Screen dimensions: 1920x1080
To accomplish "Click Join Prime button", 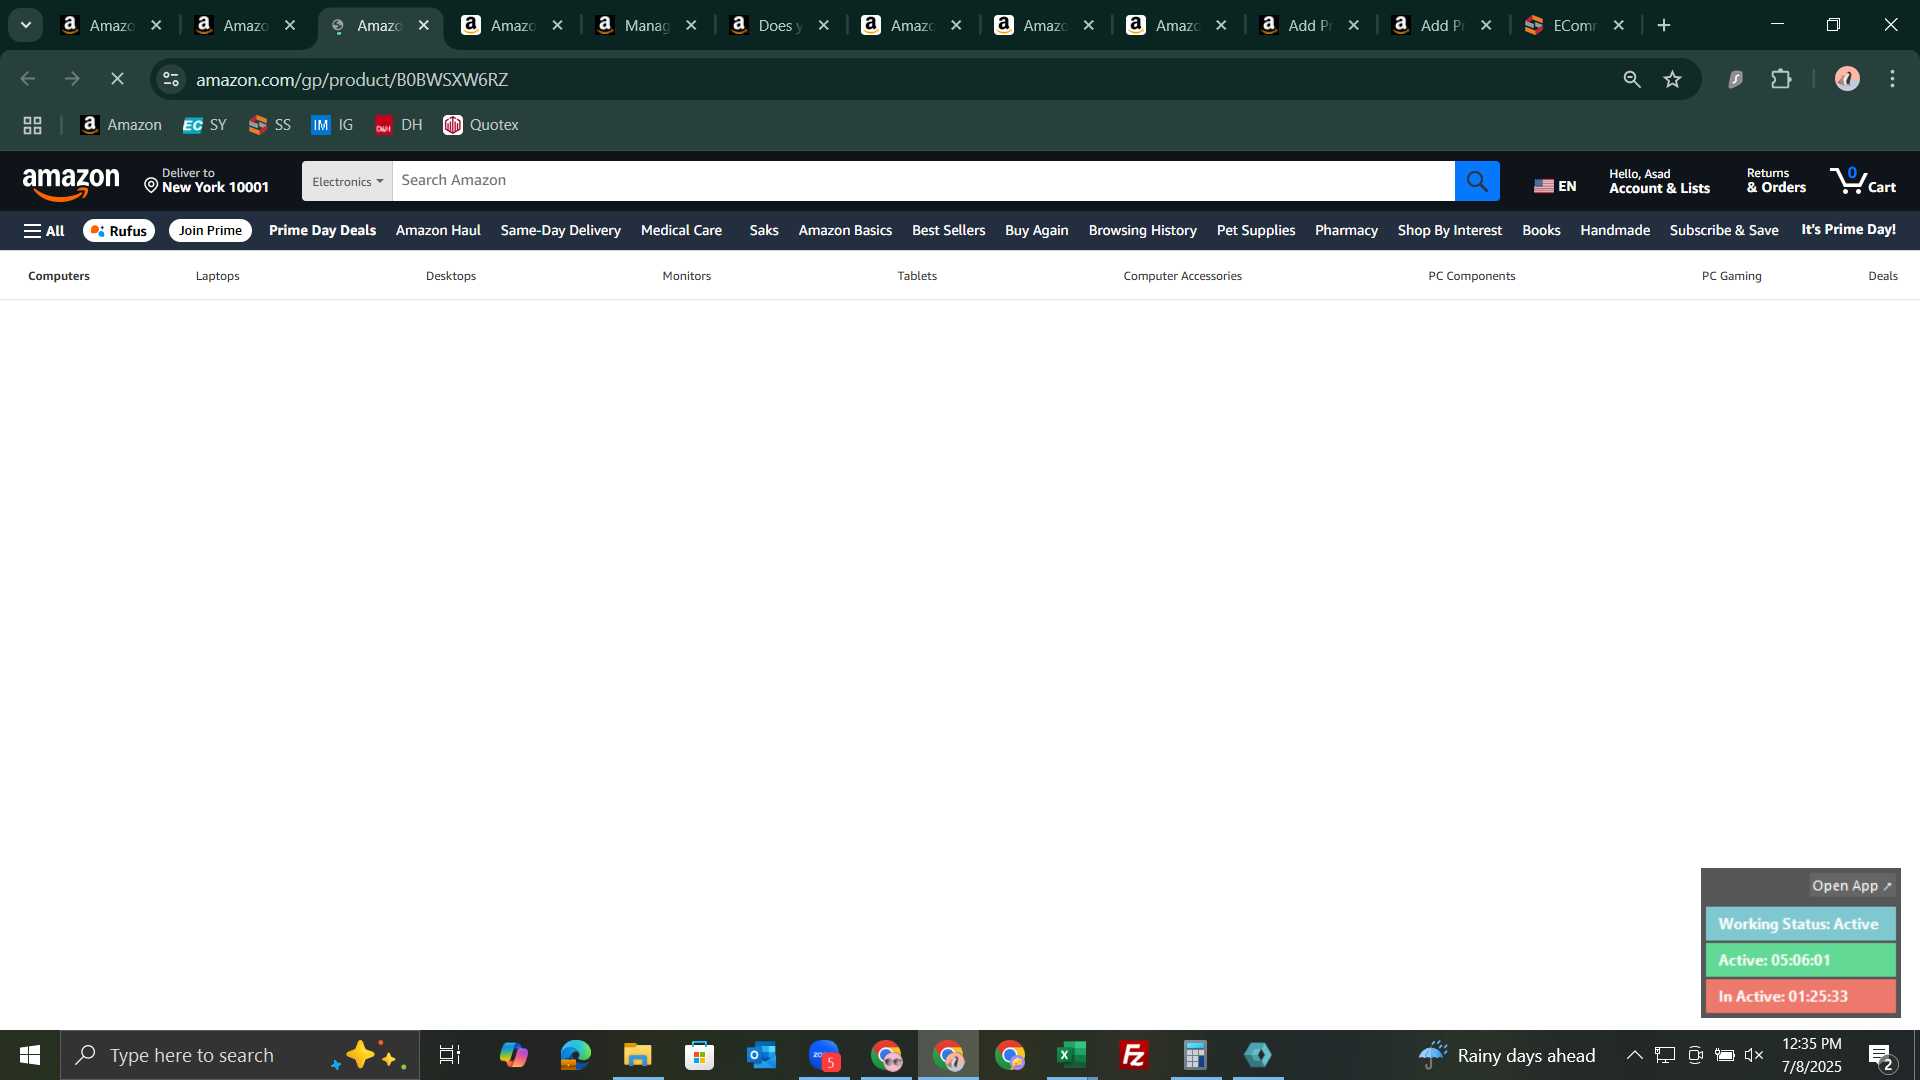I will click(x=210, y=231).
